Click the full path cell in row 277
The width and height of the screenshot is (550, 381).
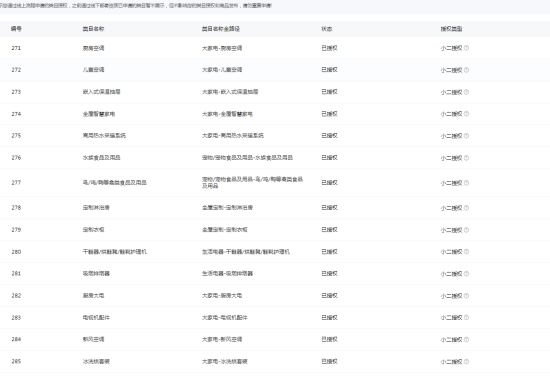pos(252,182)
